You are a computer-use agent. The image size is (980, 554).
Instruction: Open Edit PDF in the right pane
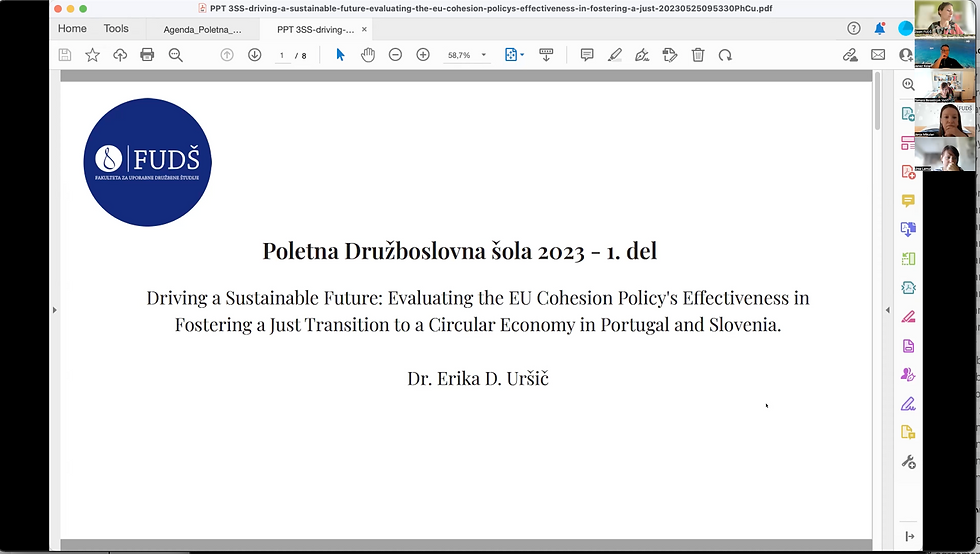[x=908, y=143]
